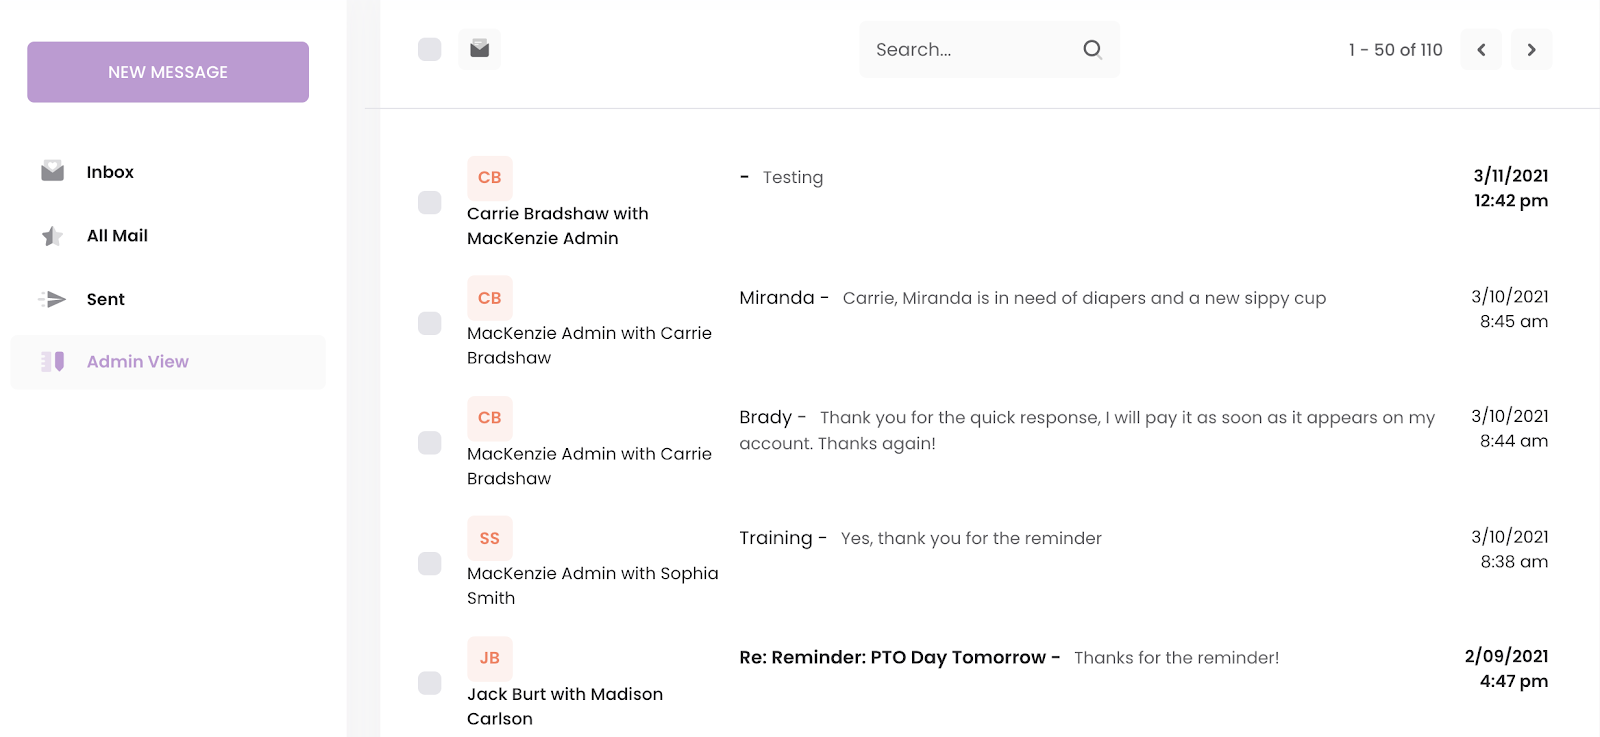
Task: Click CB avatar on Miranda message
Action: coord(490,298)
